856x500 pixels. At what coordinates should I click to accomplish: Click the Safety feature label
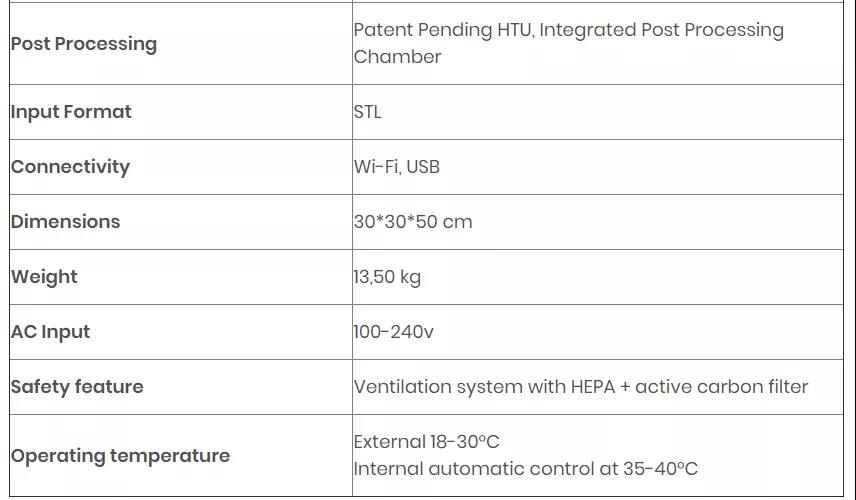pyautogui.click(x=77, y=387)
